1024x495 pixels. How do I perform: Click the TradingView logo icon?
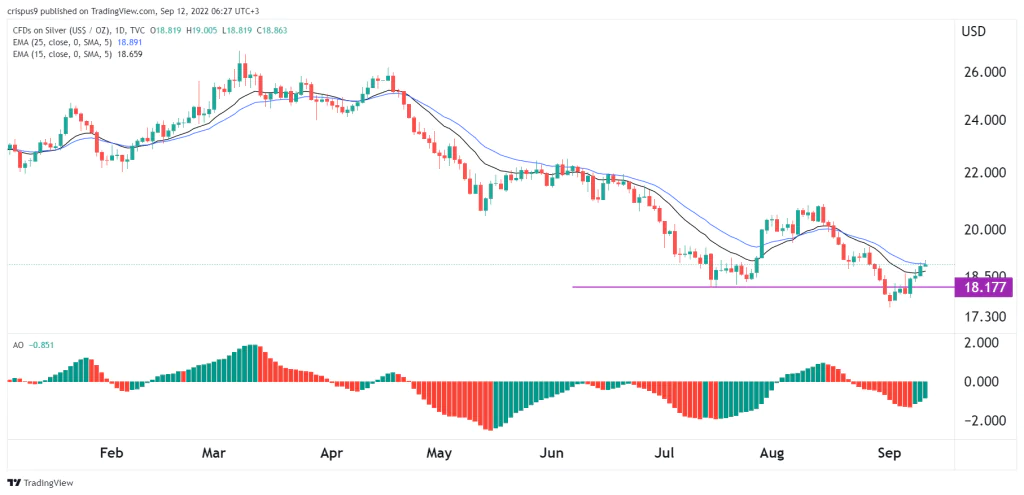(x=14, y=483)
